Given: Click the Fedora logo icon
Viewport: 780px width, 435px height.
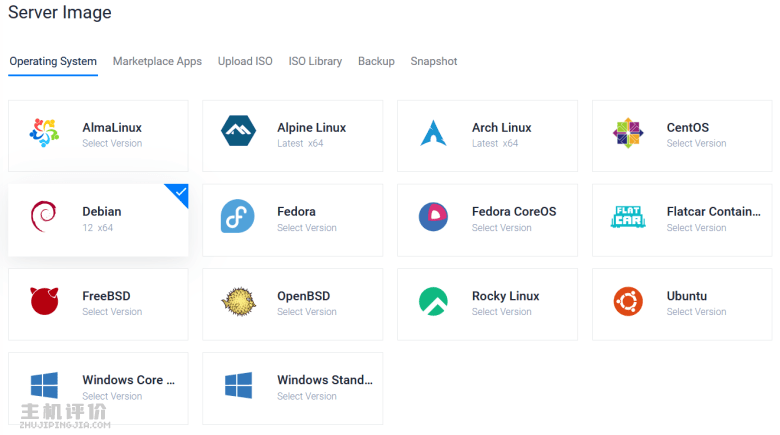Looking at the screenshot, I should (x=238, y=216).
